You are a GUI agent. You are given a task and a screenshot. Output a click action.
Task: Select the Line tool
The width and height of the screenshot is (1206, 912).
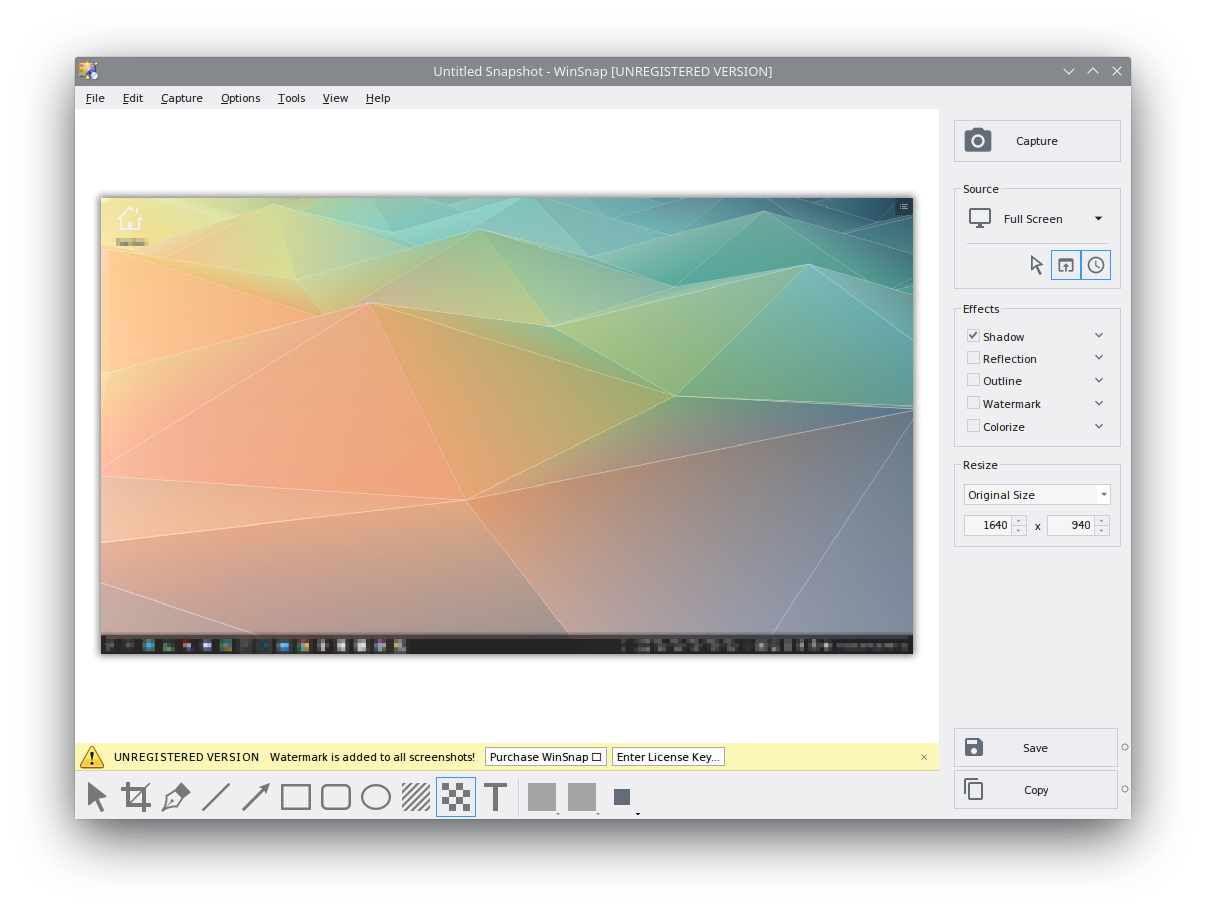(x=216, y=797)
